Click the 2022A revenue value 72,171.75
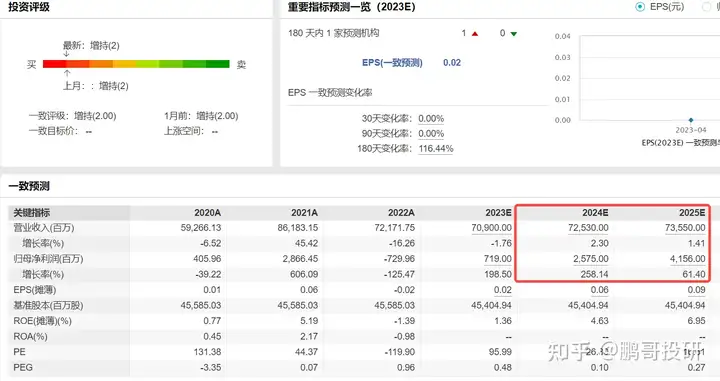This screenshot has width=720, height=381. pos(394,228)
